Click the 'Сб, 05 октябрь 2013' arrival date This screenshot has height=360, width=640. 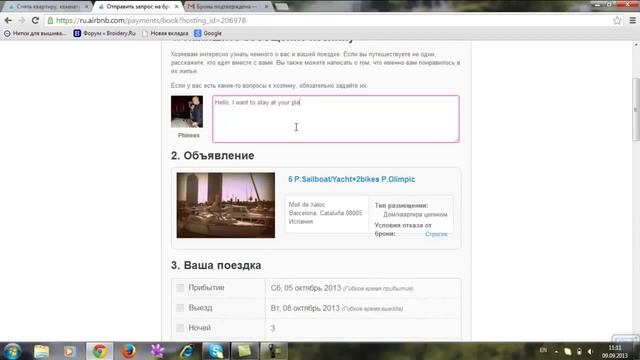306,288
